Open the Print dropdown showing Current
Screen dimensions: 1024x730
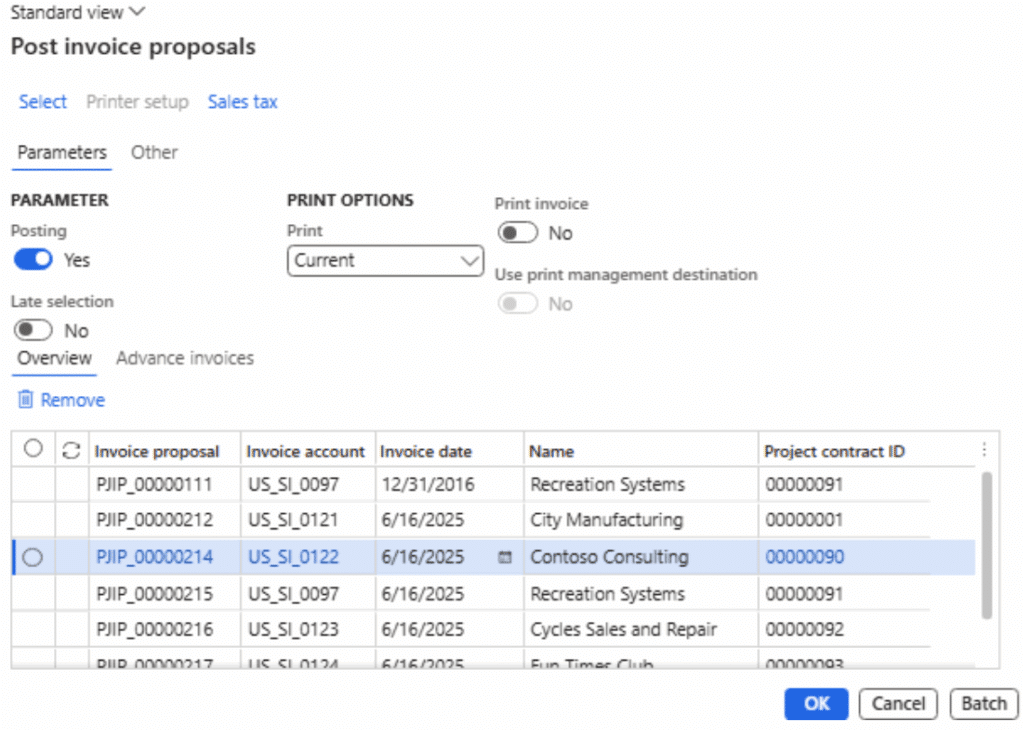(385, 260)
